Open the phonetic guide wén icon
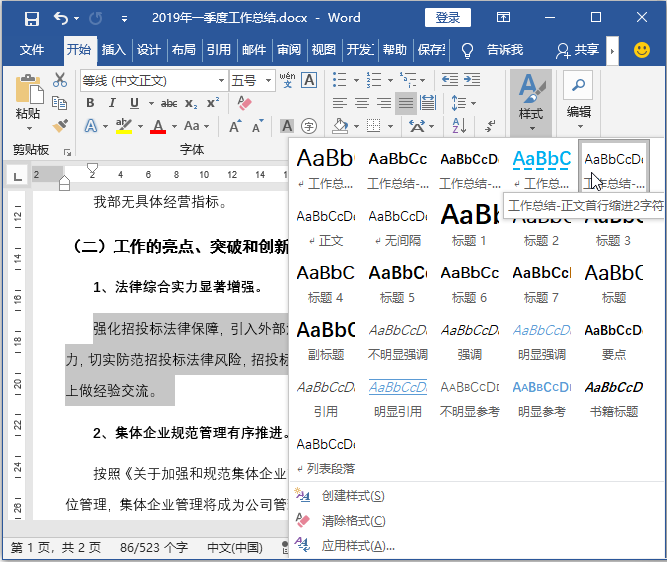 coord(287,80)
